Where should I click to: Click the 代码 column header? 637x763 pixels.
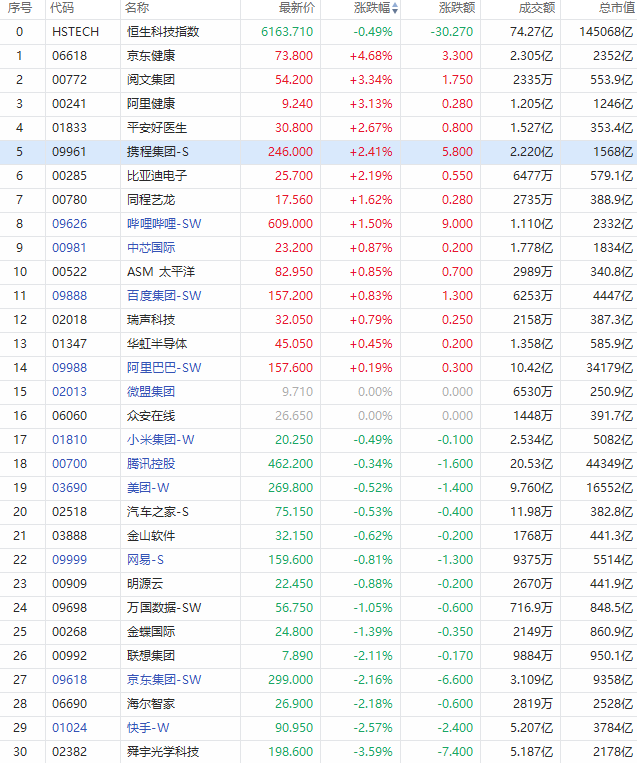pos(62,8)
